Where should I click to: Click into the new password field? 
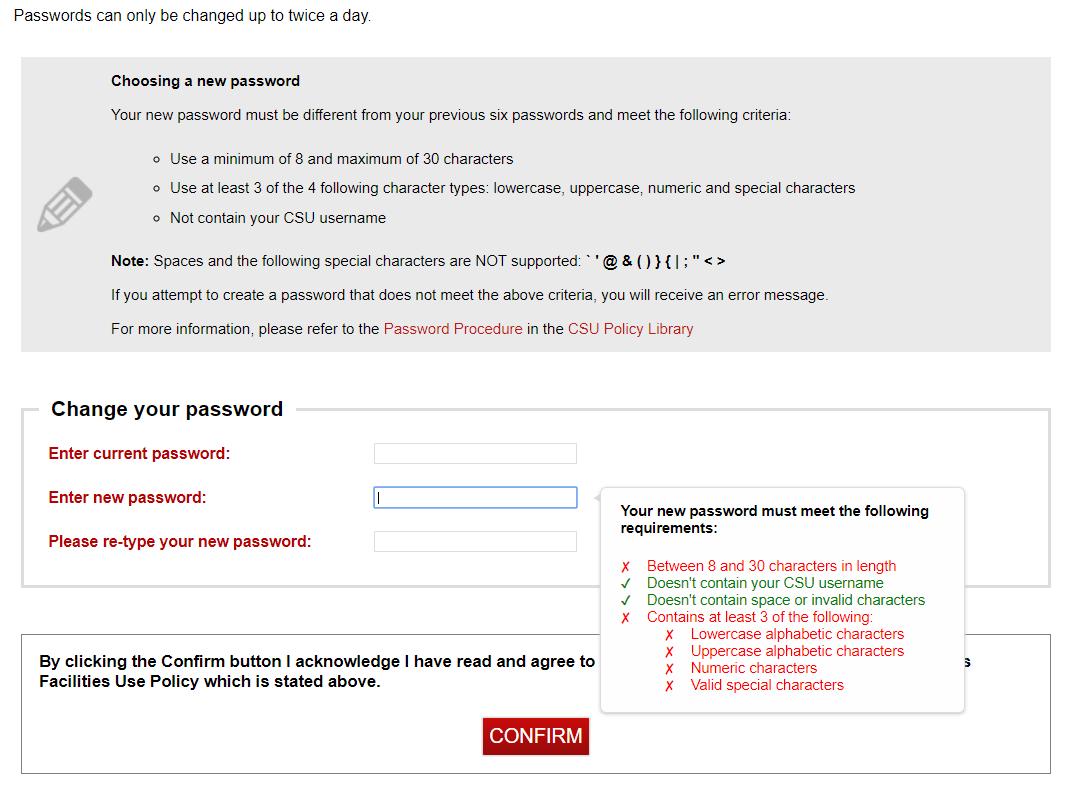click(475, 498)
